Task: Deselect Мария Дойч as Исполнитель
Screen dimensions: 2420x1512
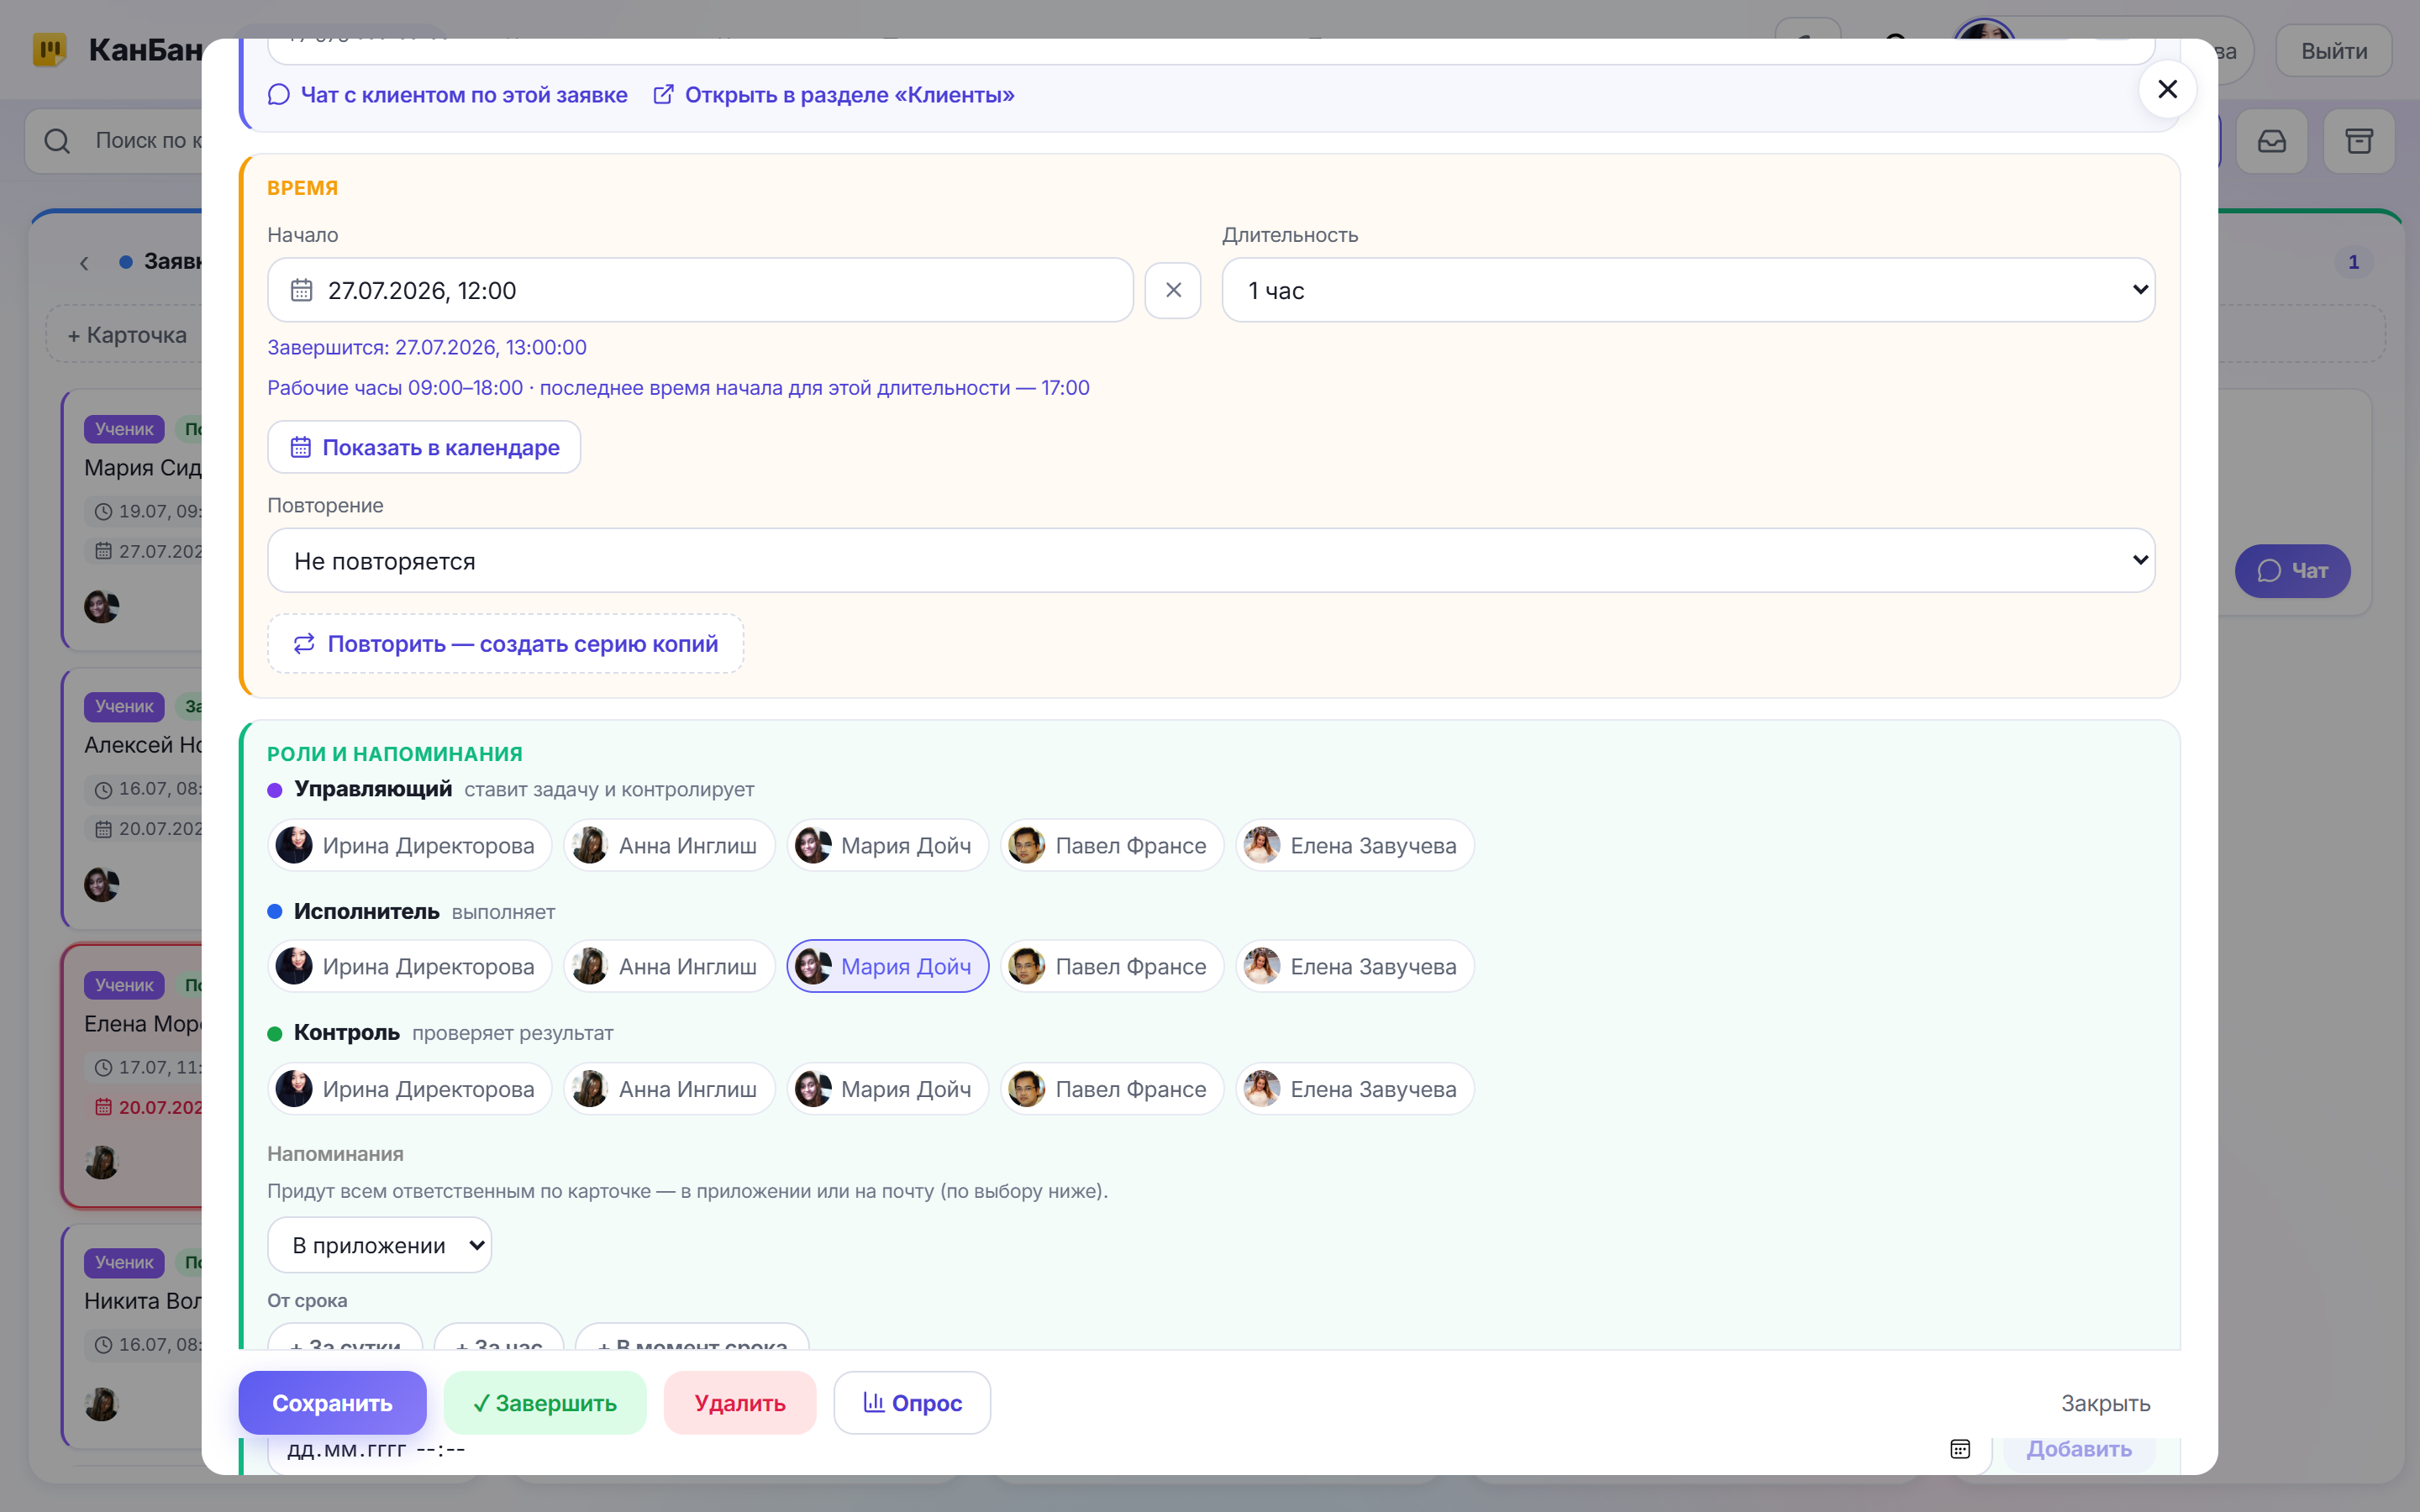Action: coord(887,966)
